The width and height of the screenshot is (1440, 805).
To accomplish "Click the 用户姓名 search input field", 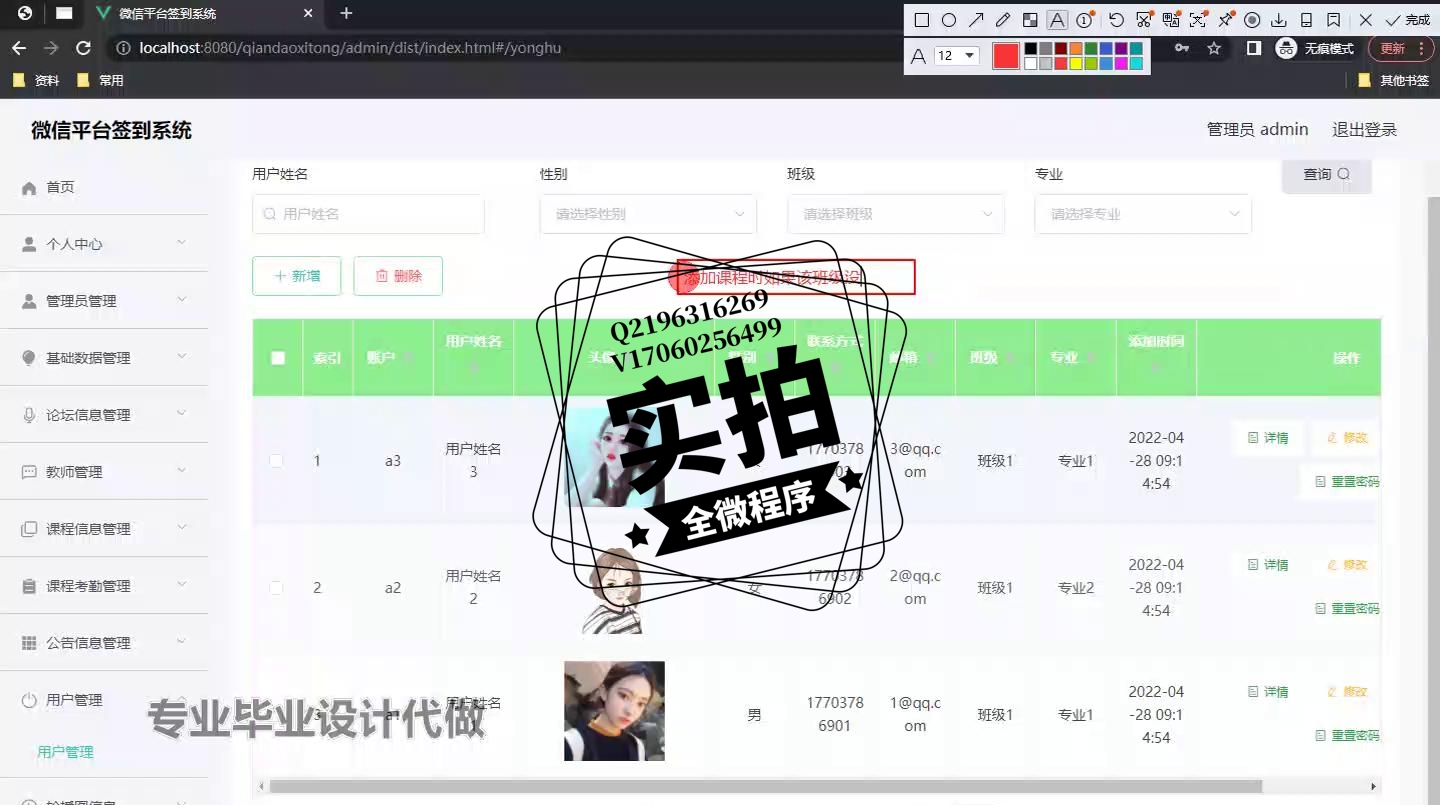I will 368,214.
